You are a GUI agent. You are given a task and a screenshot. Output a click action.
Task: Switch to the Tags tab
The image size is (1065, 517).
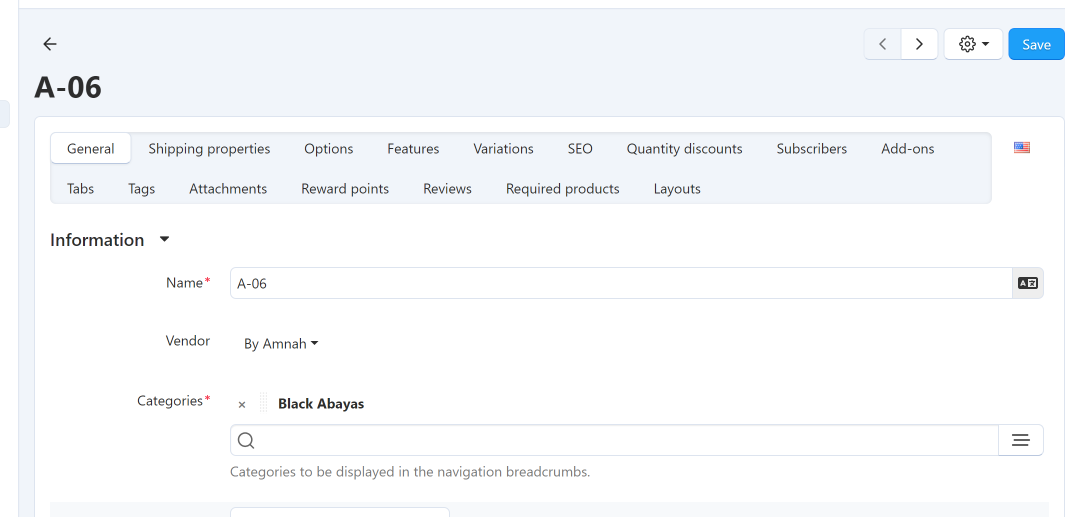(141, 189)
